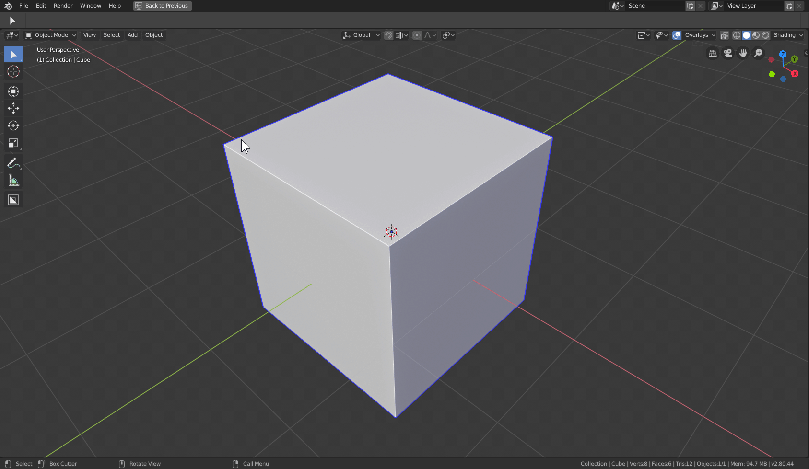Open the Global transform orientation dropdown

click(x=360, y=35)
